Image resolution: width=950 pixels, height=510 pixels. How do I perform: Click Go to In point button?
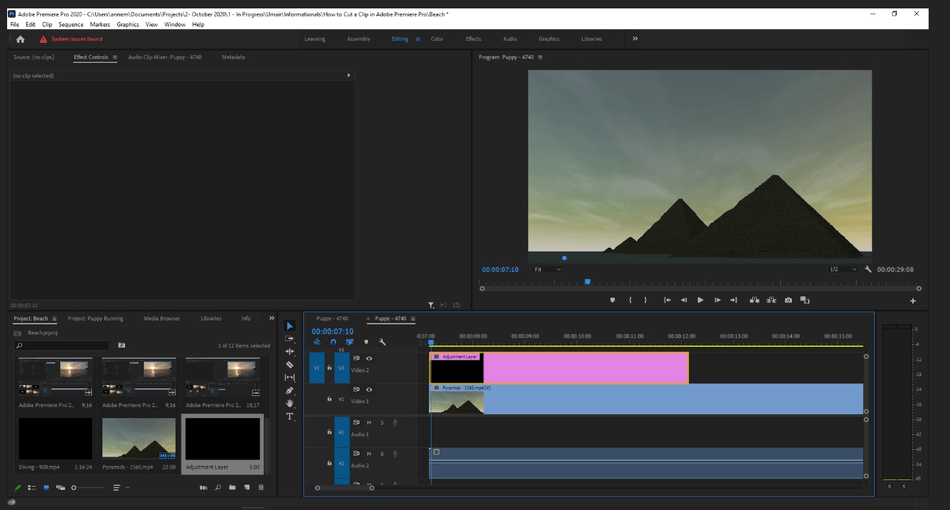[667, 300]
